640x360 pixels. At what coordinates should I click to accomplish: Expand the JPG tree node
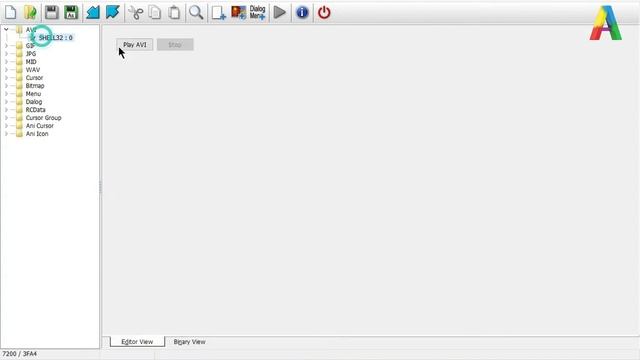6,54
